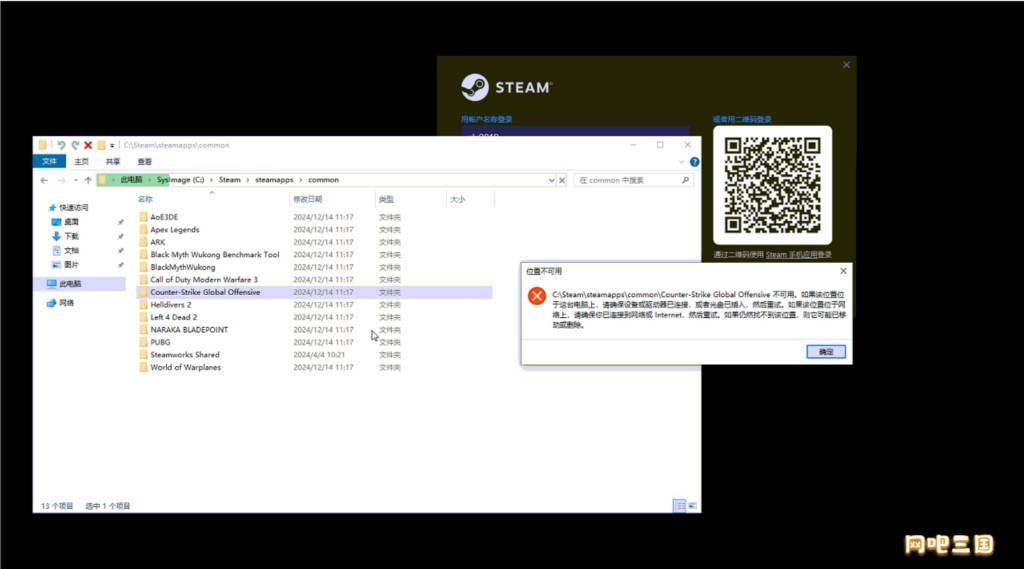Viewport: 1024px width, 569px height.
Task: Click the pin icon beside 图片
Action: click(x=121, y=265)
